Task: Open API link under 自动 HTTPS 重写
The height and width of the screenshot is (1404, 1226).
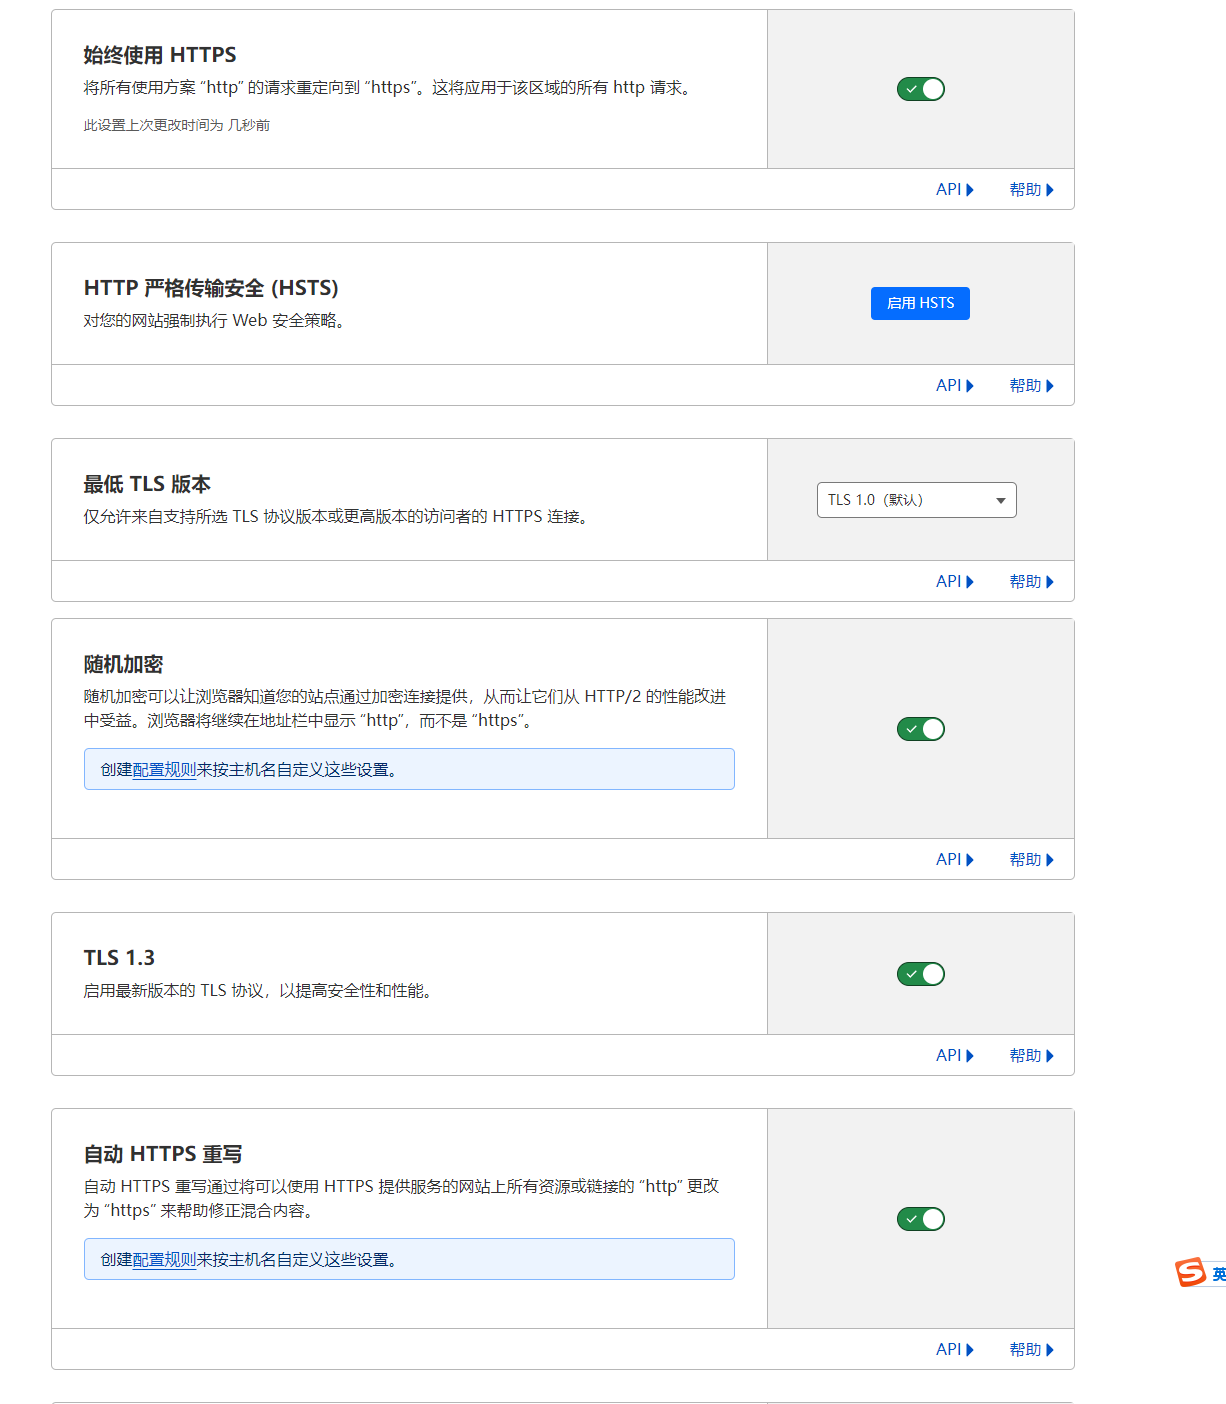Action: (x=954, y=1350)
